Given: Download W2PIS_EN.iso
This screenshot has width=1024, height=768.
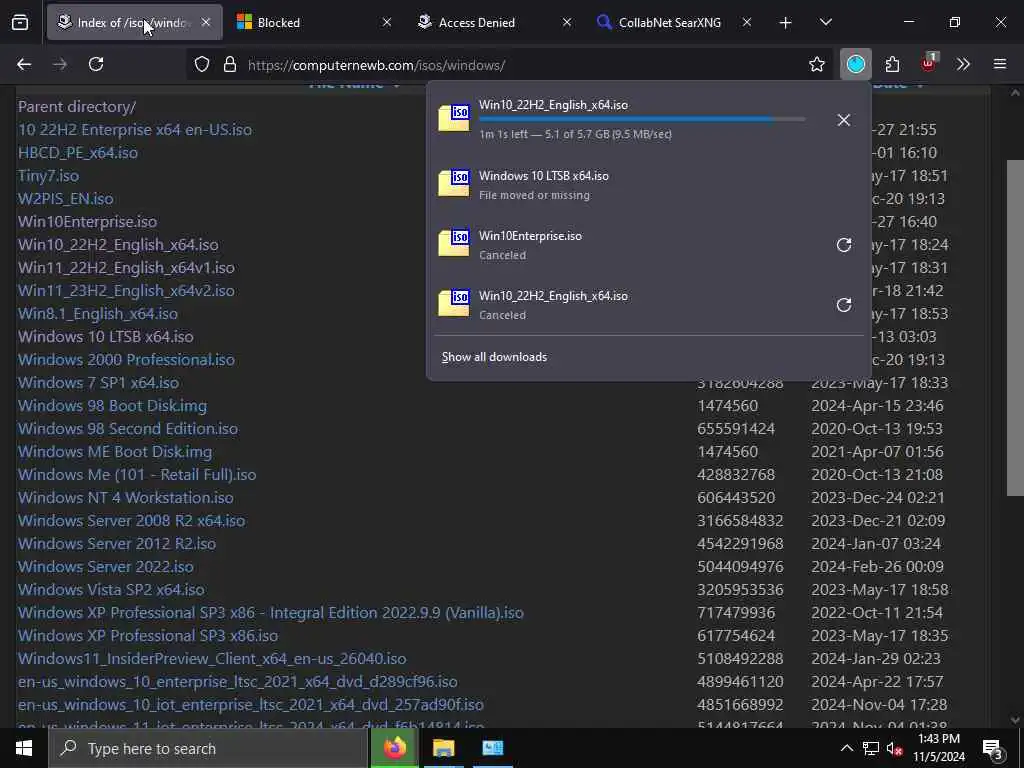Looking at the screenshot, I should tap(65, 199).
